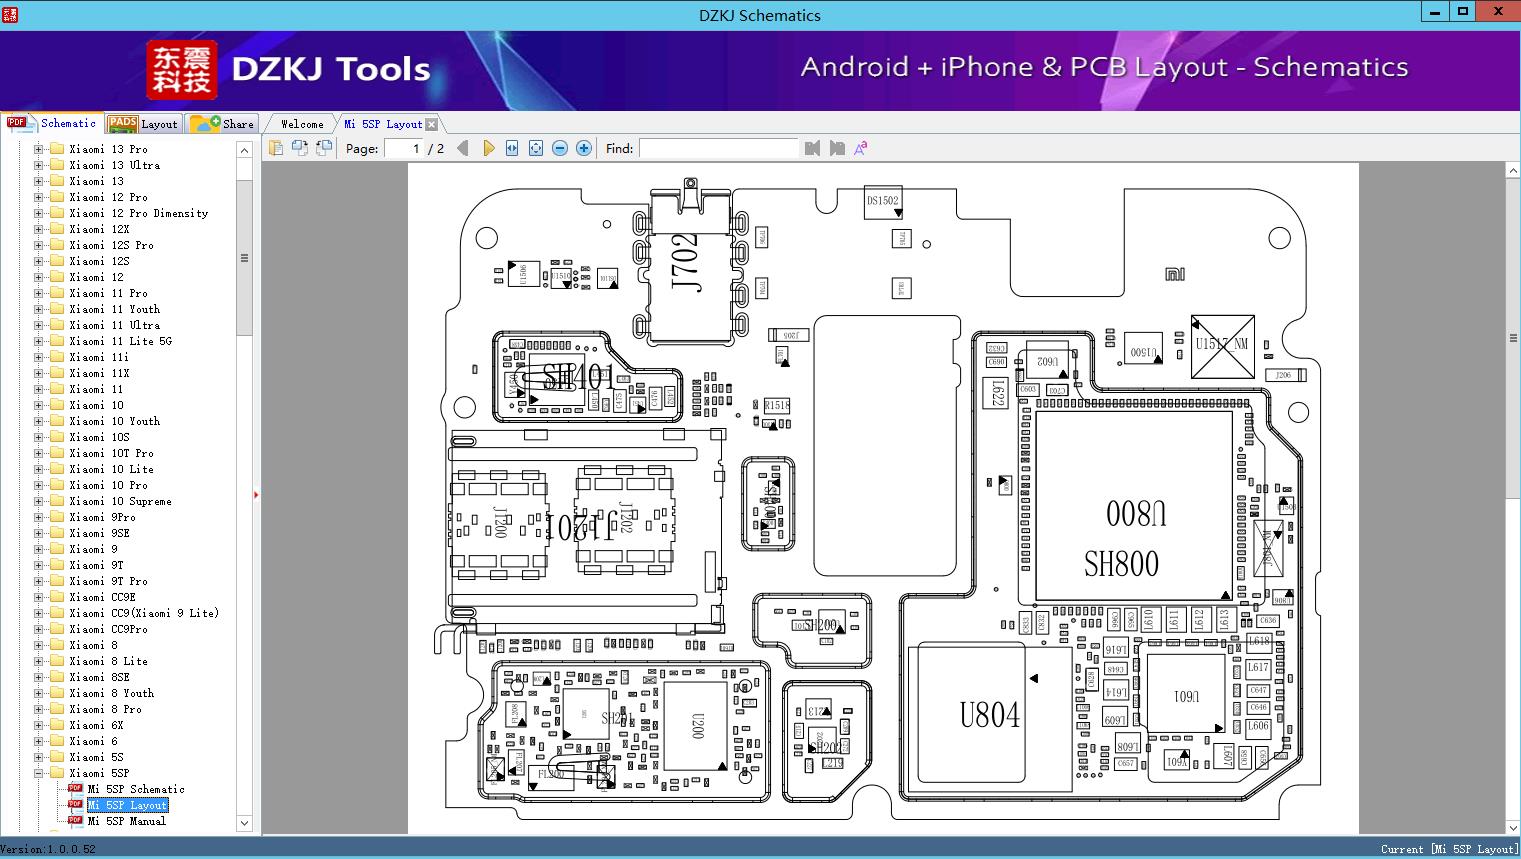Click the copy page toolbar icon

coord(275,148)
